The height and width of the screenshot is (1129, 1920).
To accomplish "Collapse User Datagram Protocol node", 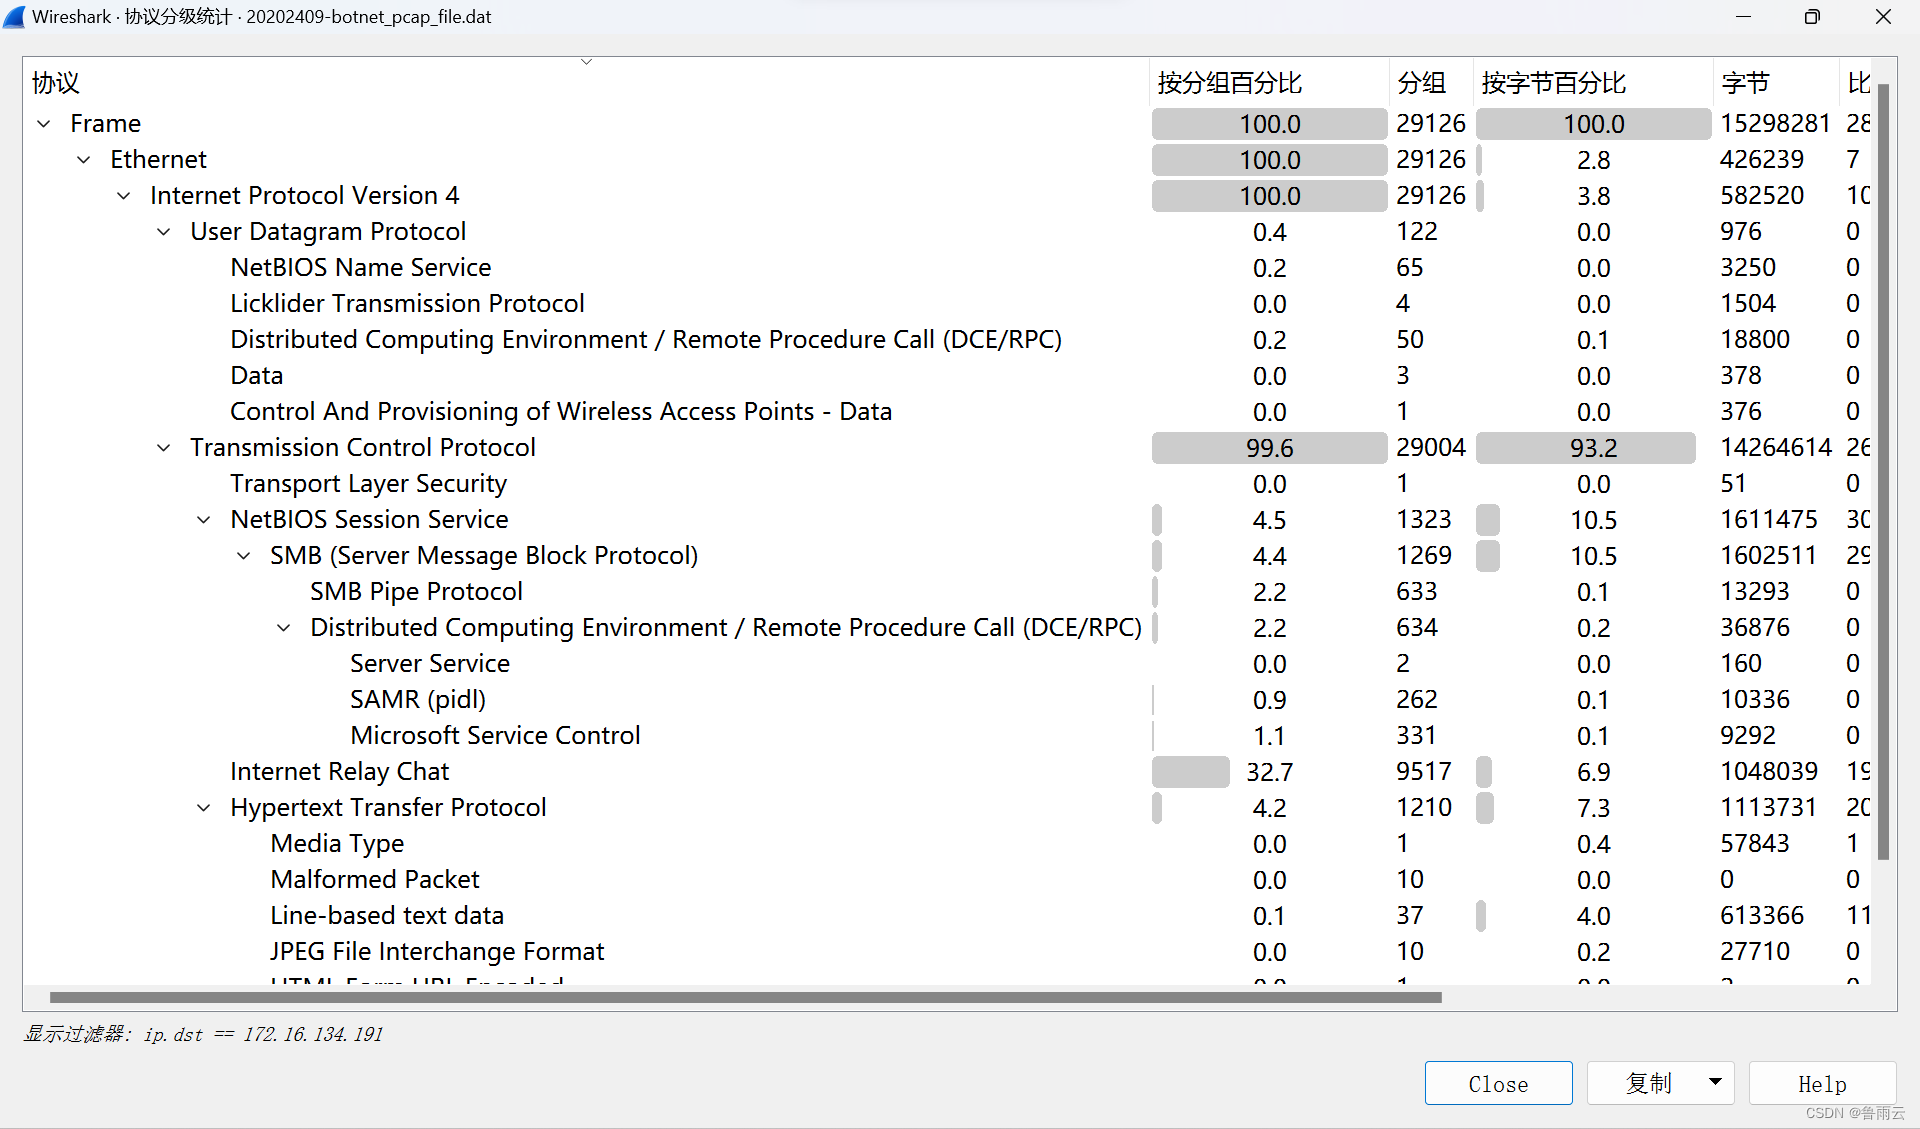I will (164, 232).
